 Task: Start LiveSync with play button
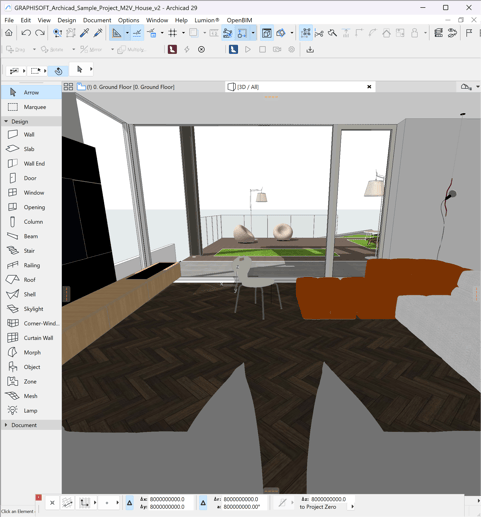click(247, 49)
